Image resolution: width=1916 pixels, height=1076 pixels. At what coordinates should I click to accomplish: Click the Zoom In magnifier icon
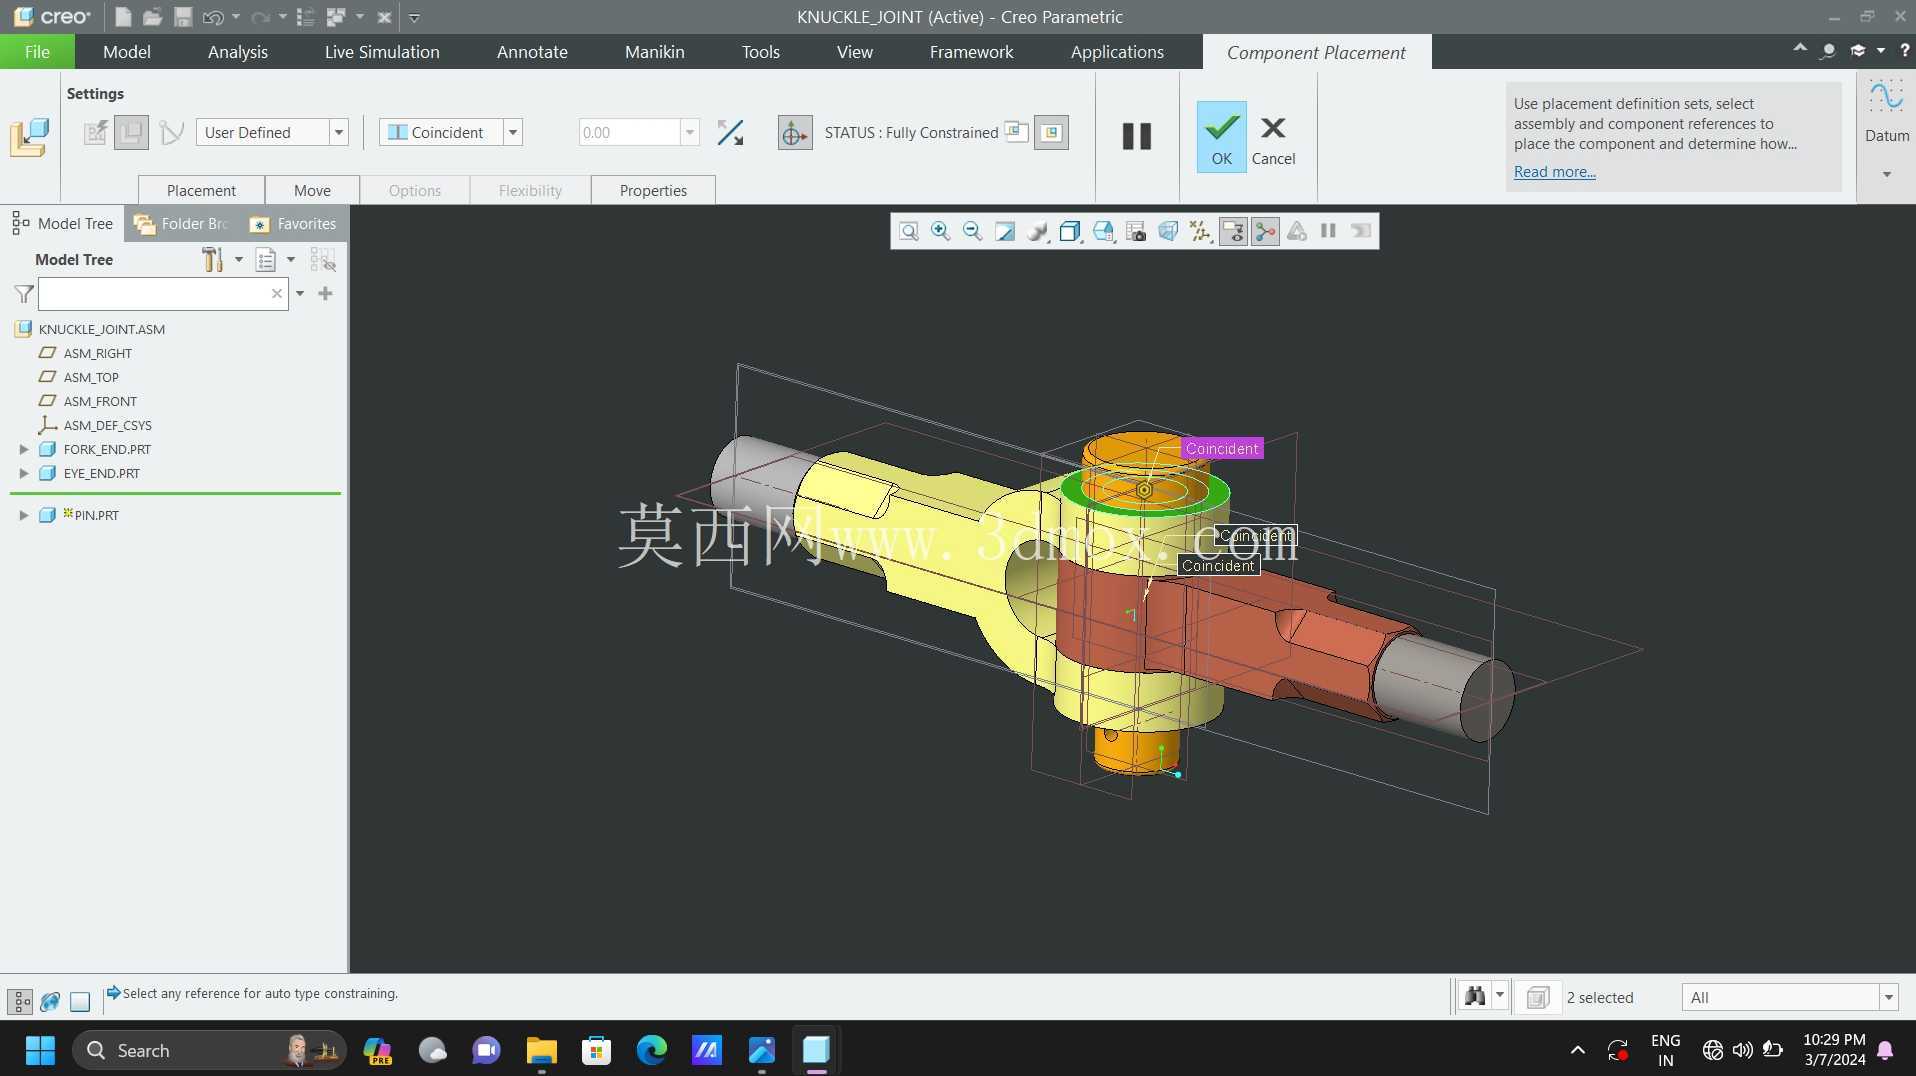[x=940, y=232]
